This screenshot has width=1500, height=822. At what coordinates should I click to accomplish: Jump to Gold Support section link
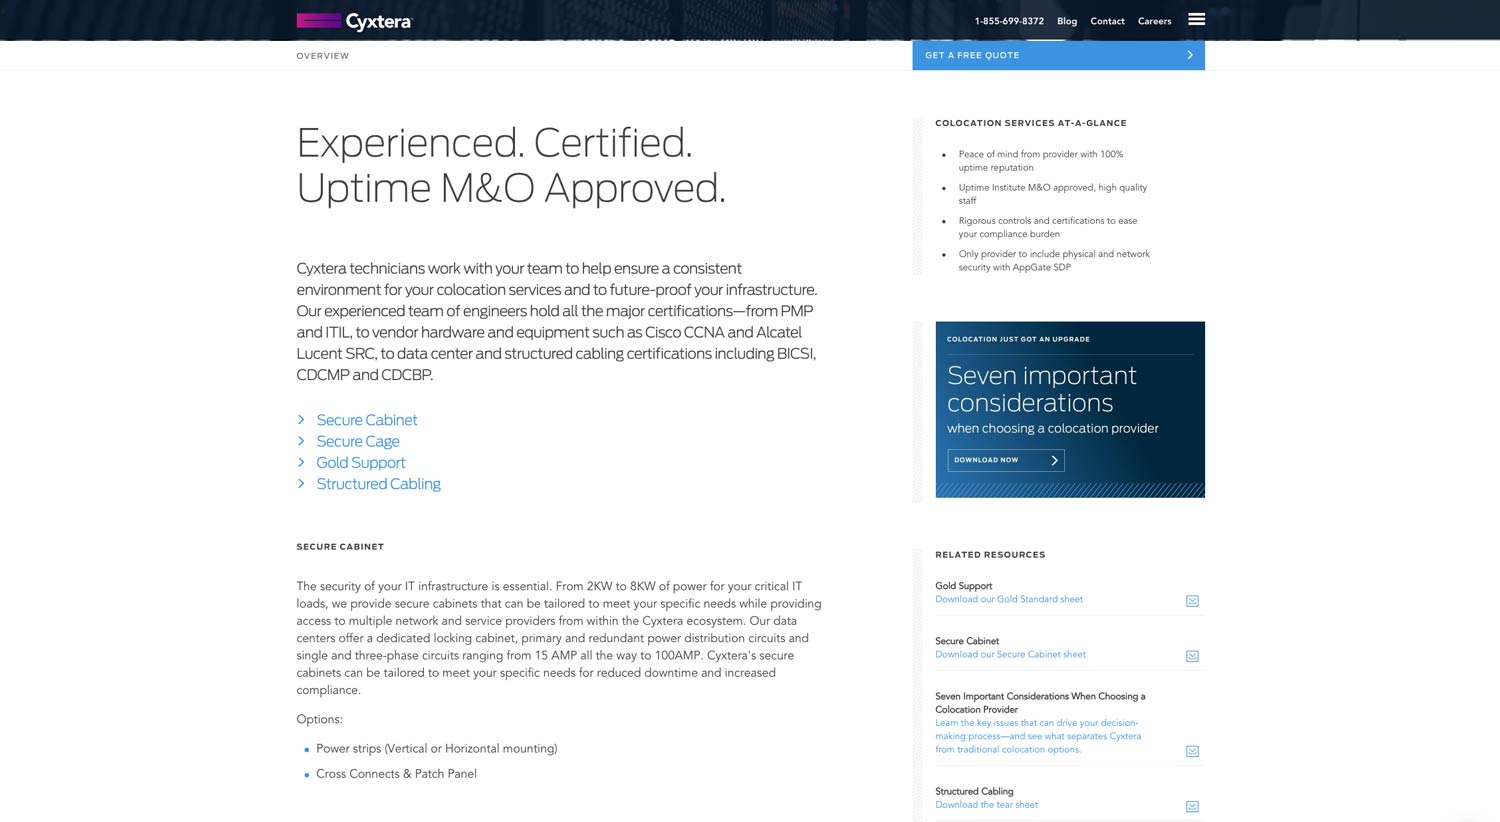pyautogui.click(x=361, y=462)
